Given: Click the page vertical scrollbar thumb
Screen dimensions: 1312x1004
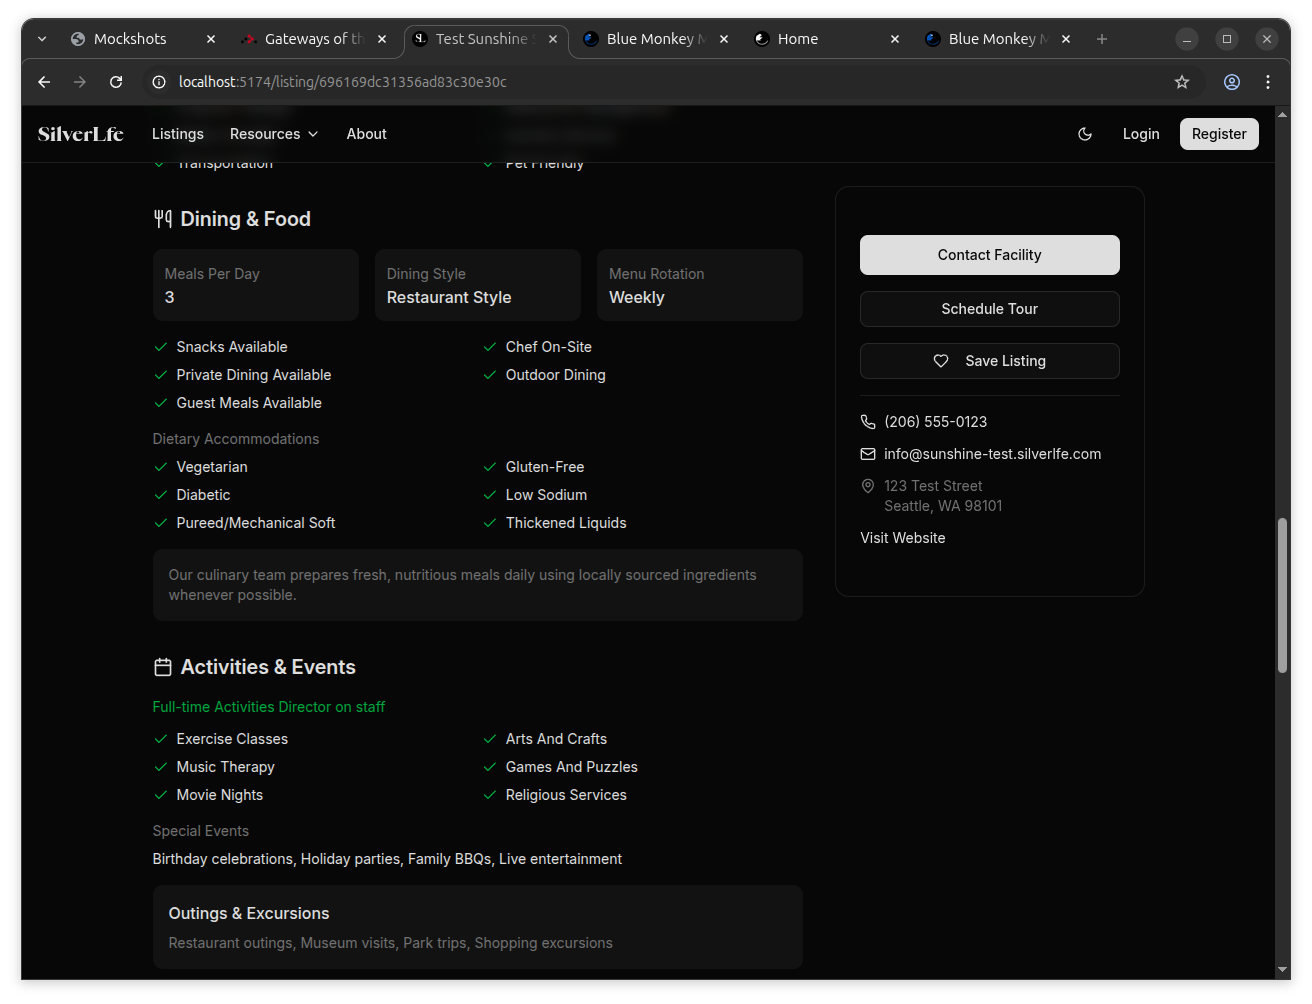Looking at the screenshot, I should [x=1282, y=595].
